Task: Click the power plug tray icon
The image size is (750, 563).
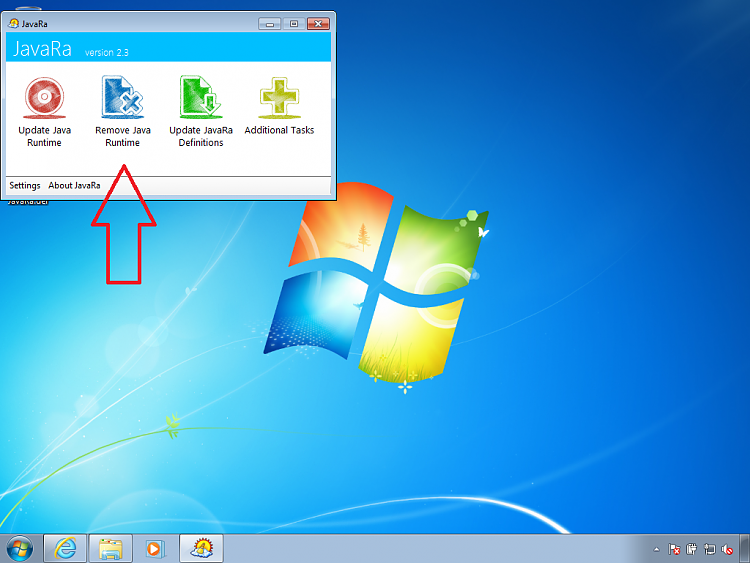Action: (x=692, y=549)
